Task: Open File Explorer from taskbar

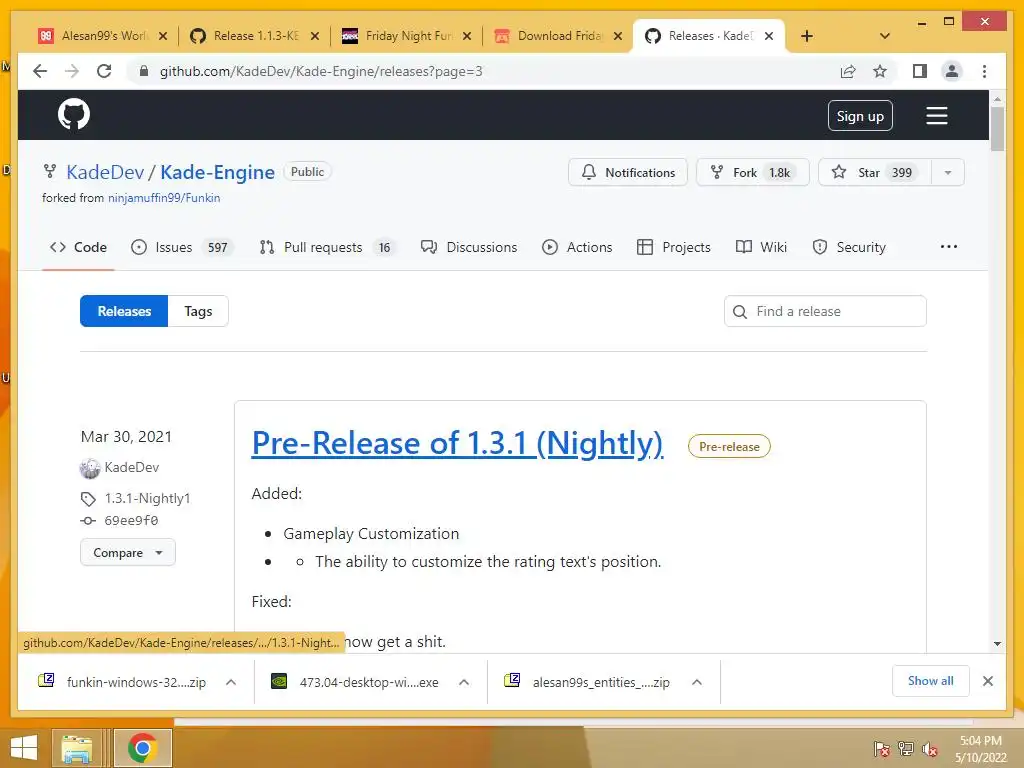Action: coord(77,748)
